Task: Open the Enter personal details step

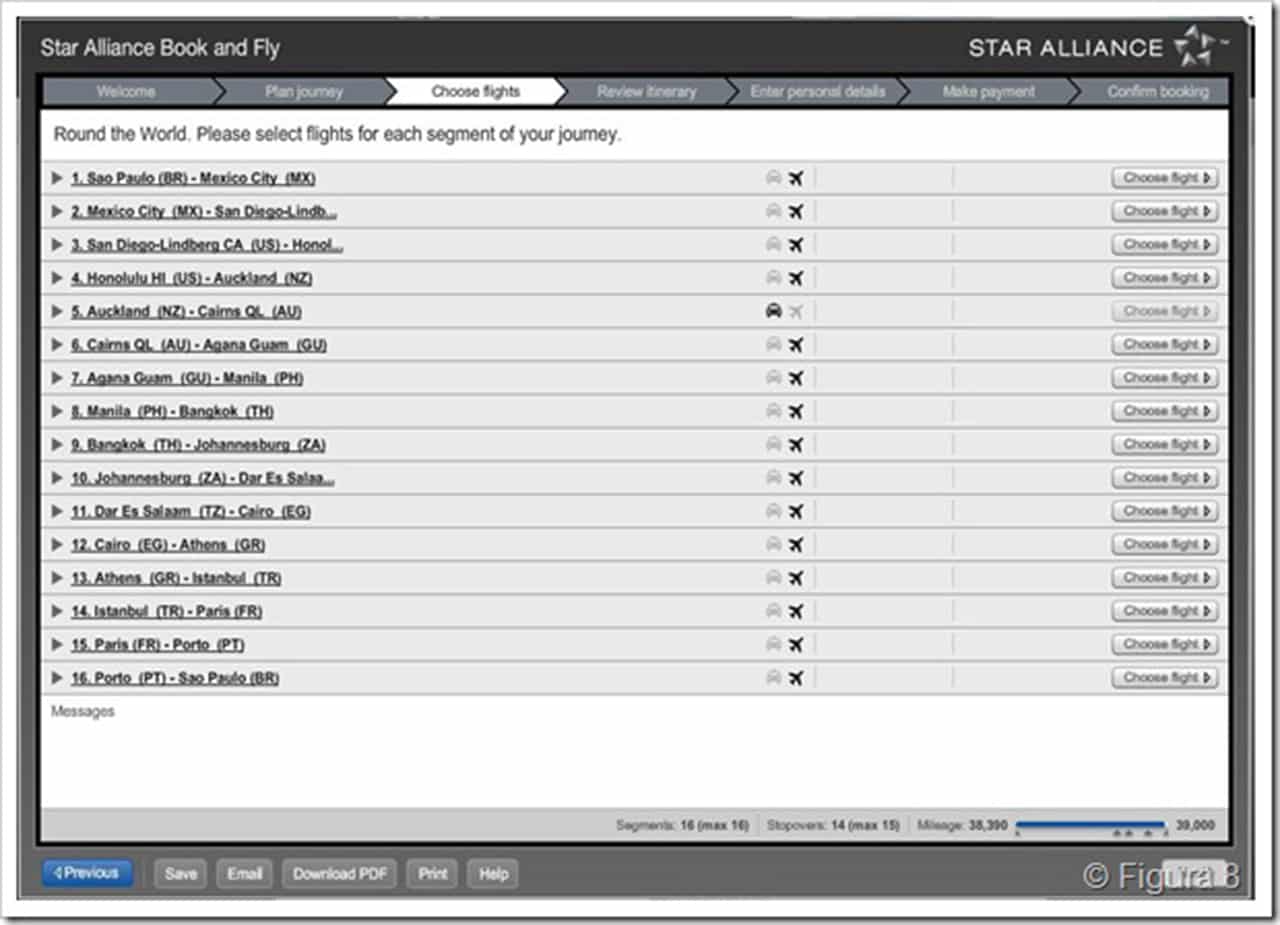Action: [x=818, y=91]
